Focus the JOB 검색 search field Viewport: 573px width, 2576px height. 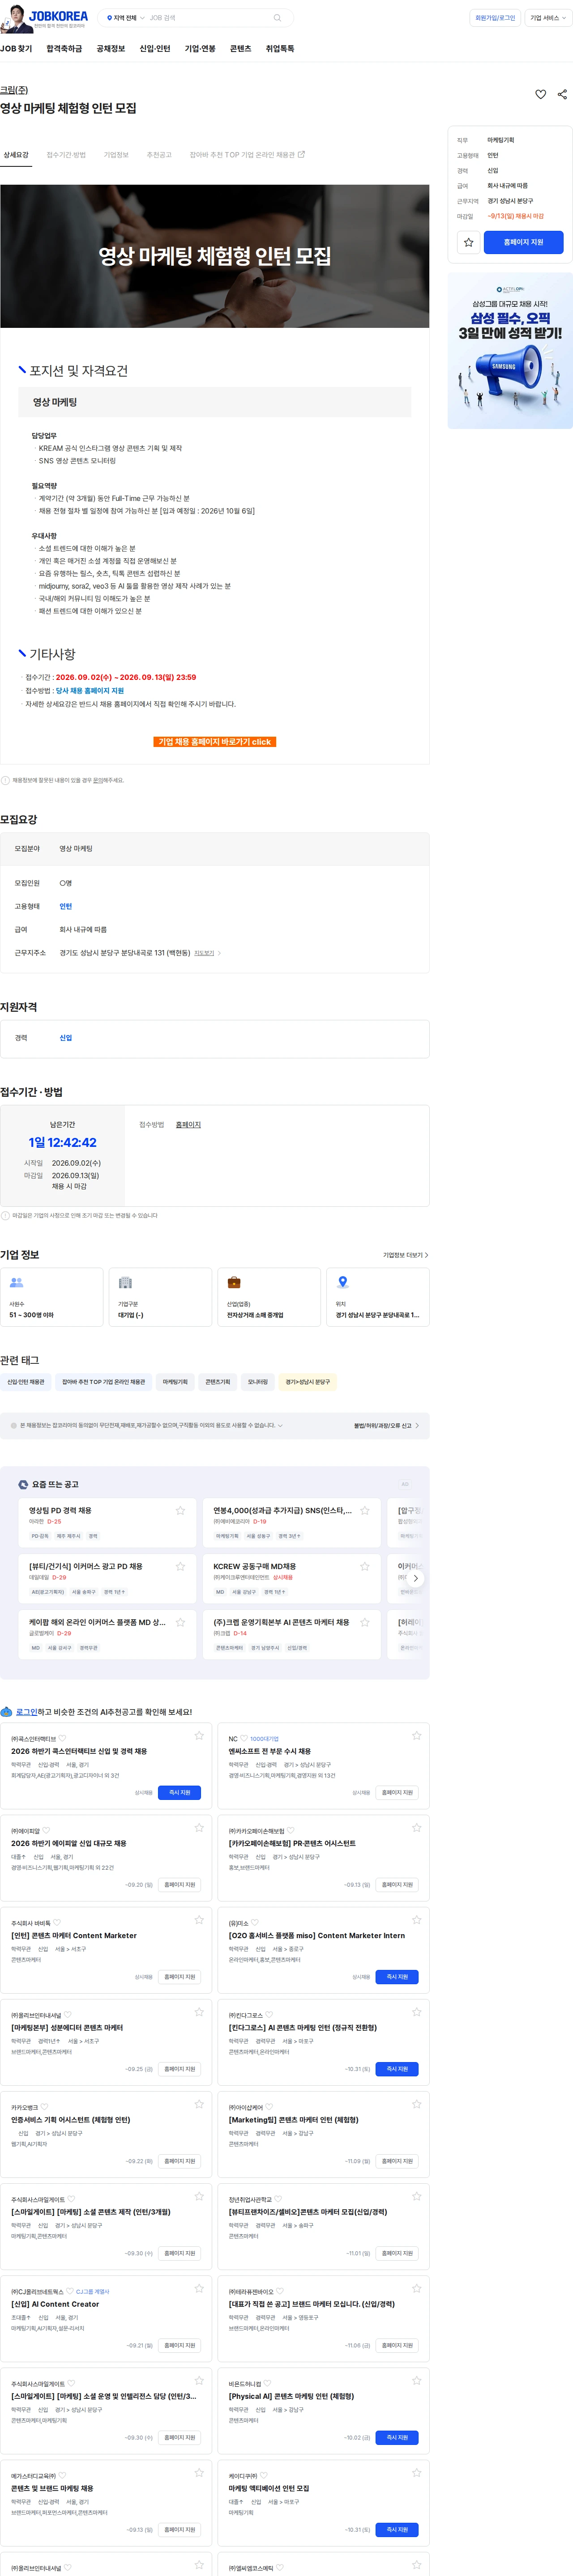(209, 18)
